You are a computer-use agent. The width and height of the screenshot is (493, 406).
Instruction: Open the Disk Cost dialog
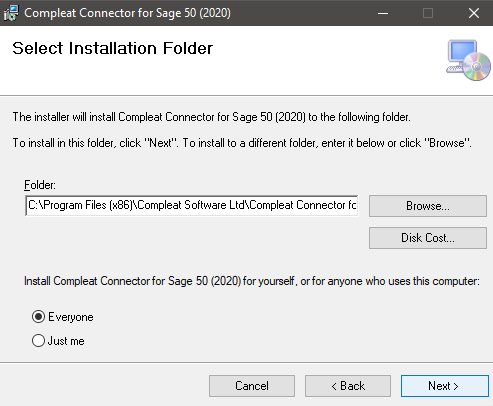[428, 238]
